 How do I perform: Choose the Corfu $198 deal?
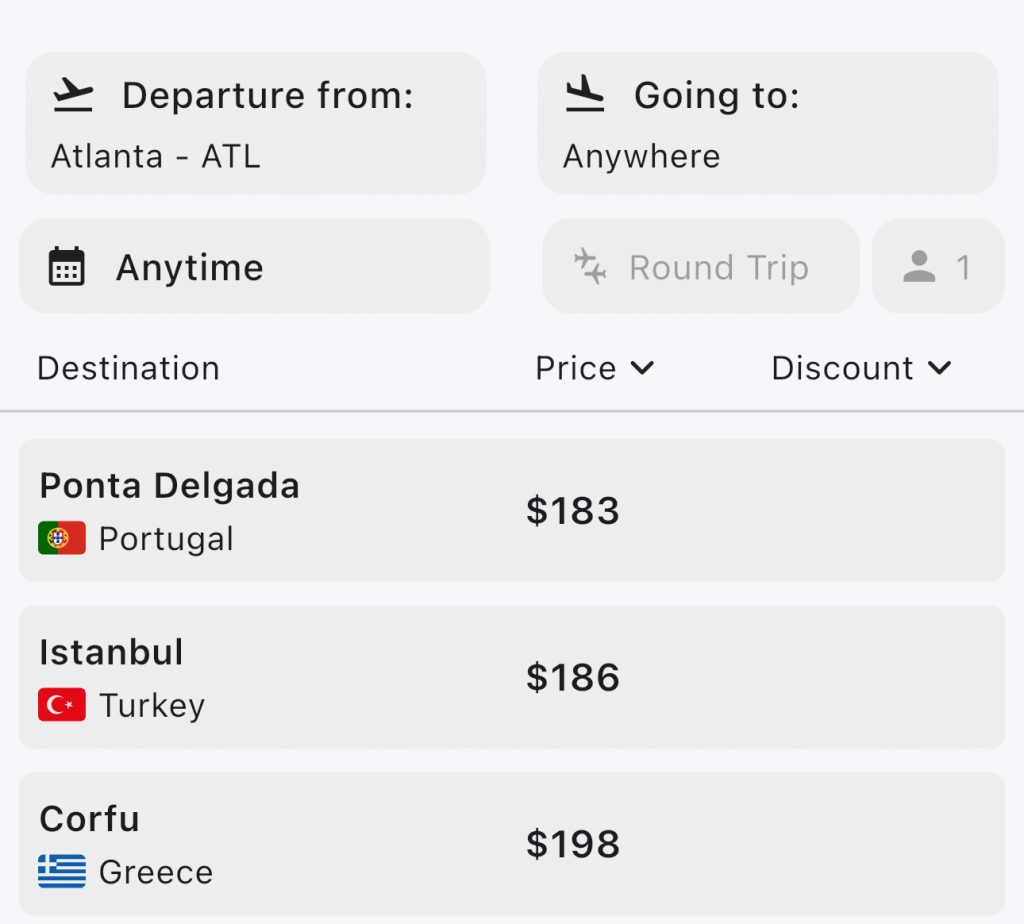[511, 843]
